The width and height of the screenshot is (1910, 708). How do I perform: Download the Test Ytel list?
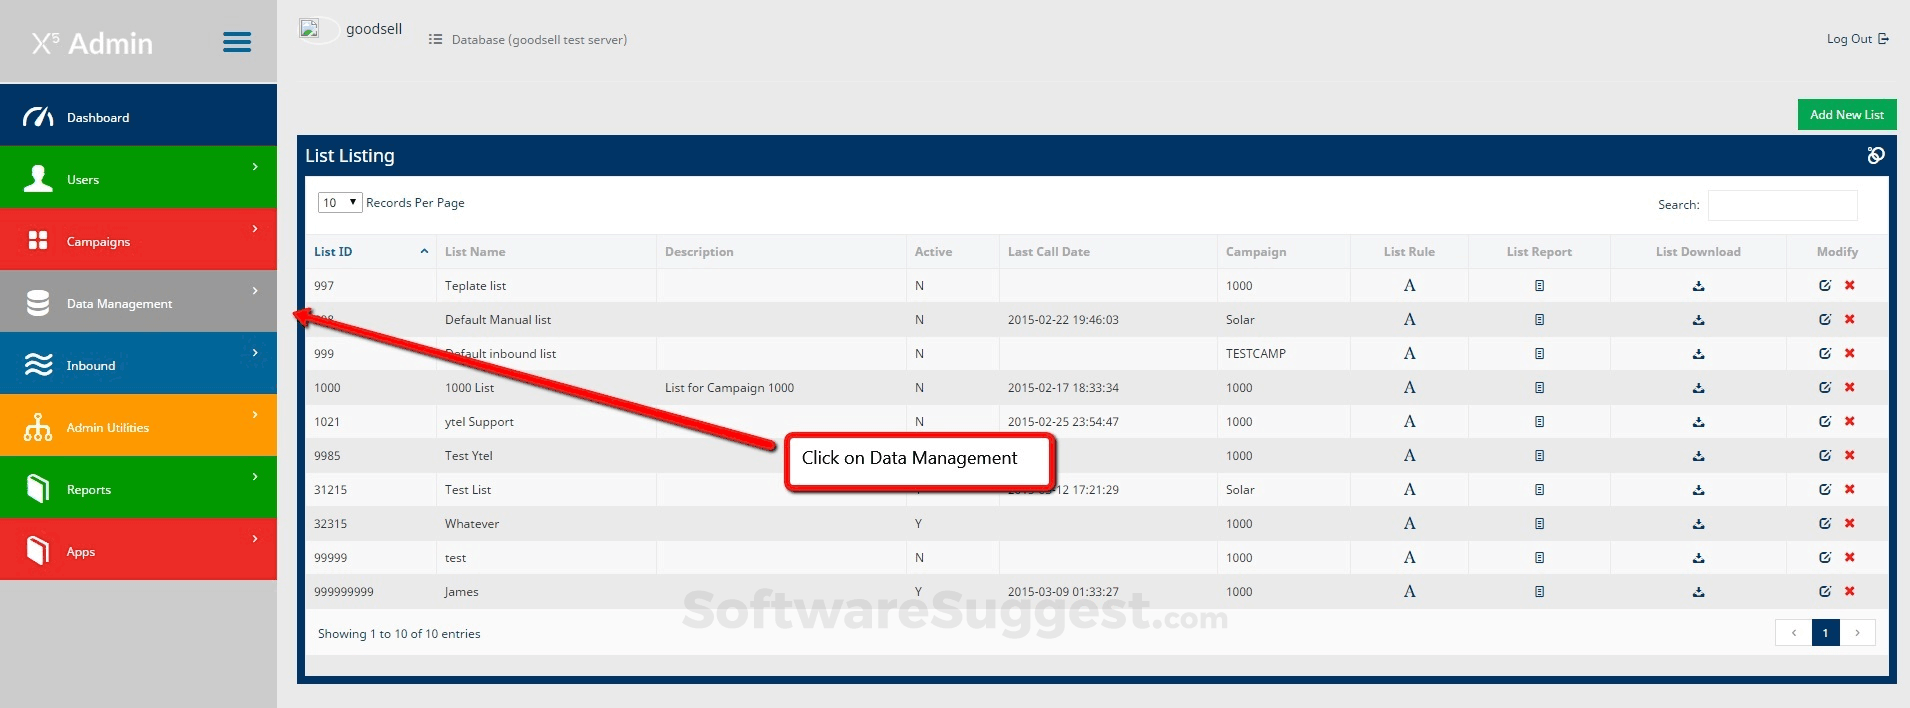1698,456
